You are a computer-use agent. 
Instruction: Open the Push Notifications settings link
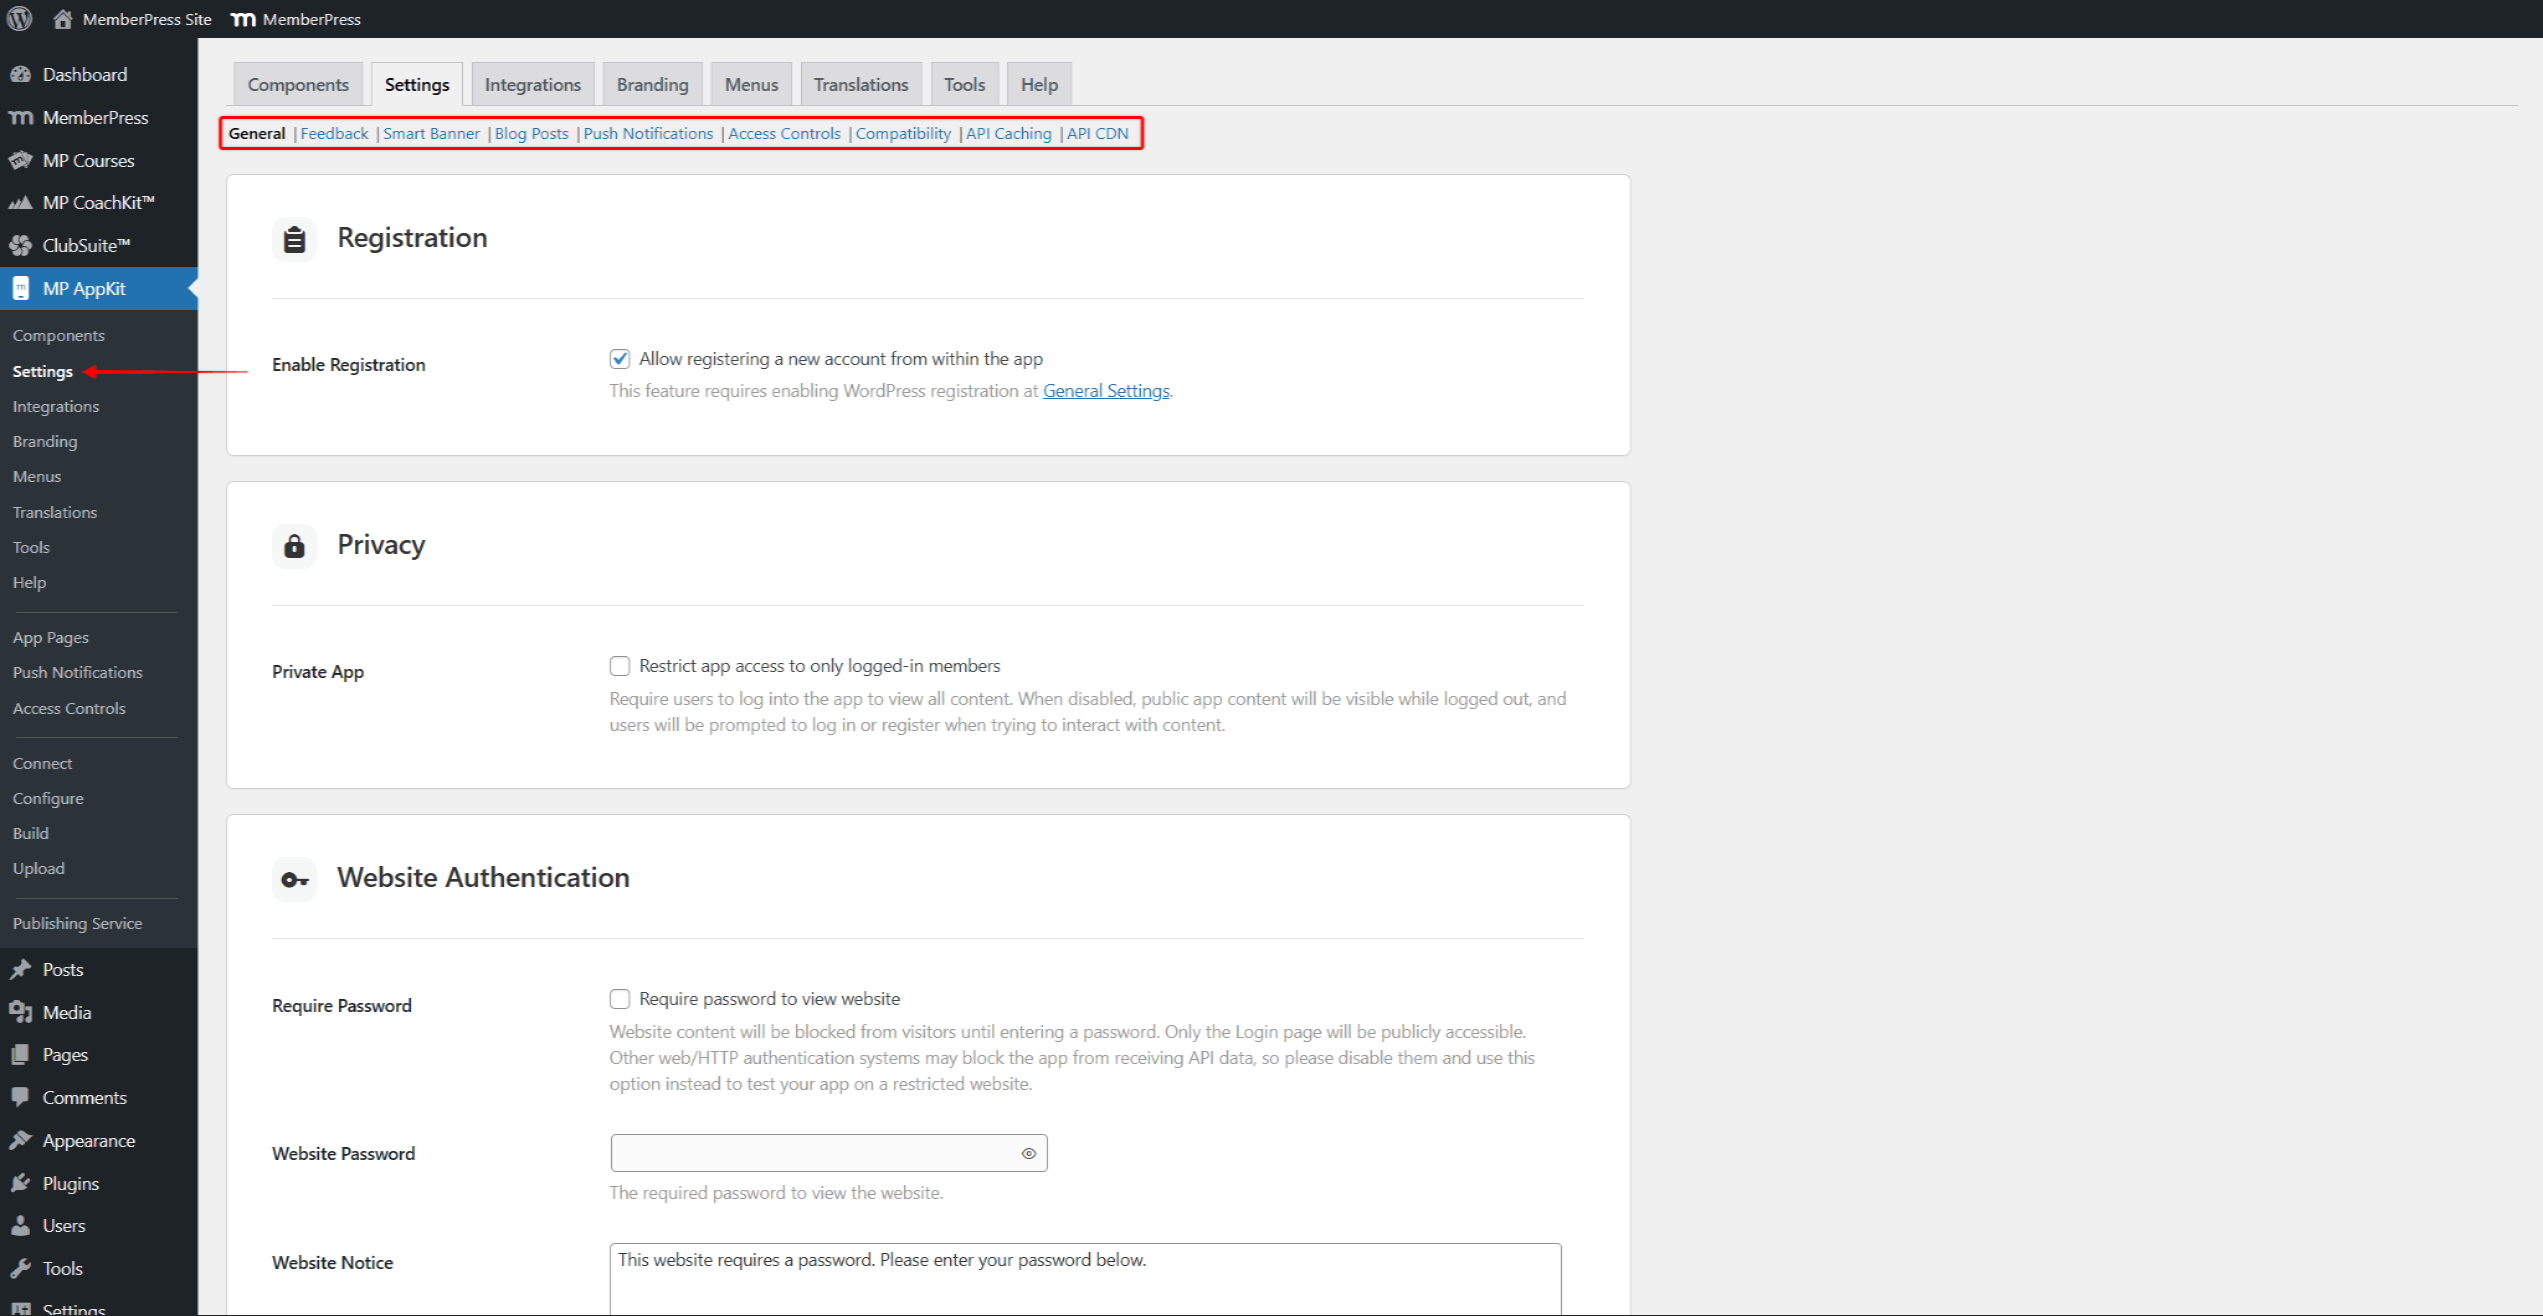(x=648, y=133)
